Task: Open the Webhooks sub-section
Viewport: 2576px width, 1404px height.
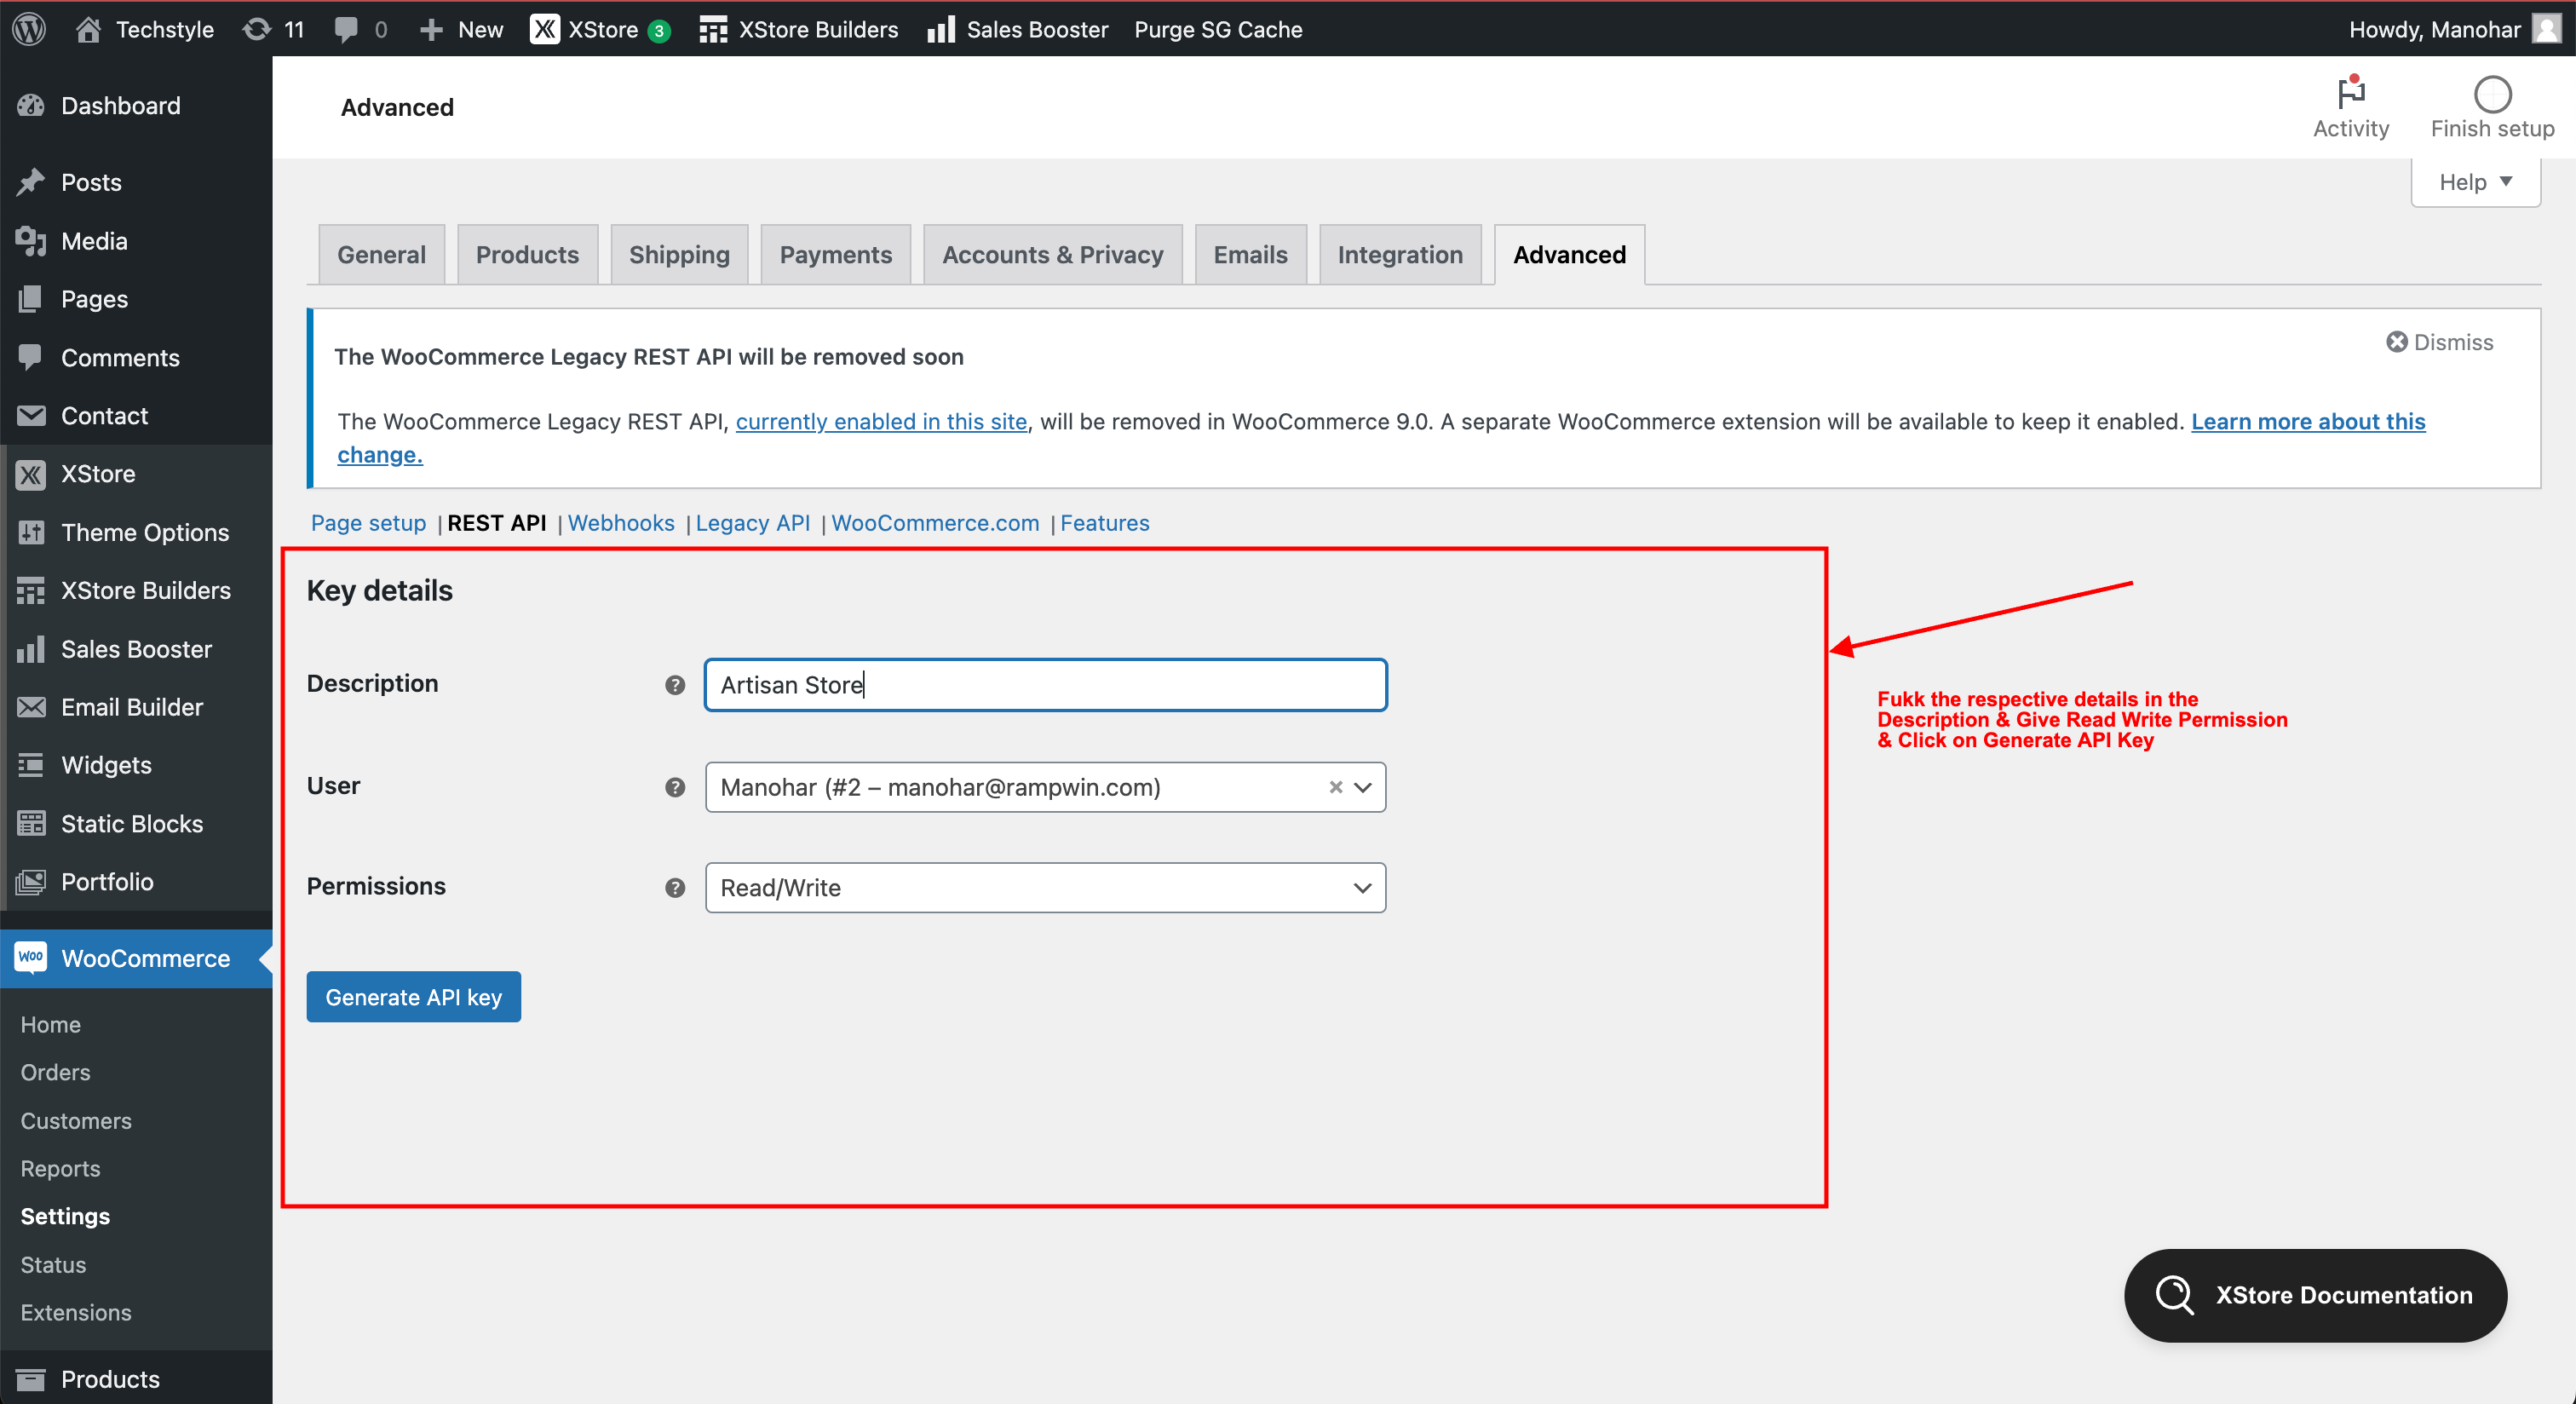Action: pyautogui.click(x=621, y=523)
